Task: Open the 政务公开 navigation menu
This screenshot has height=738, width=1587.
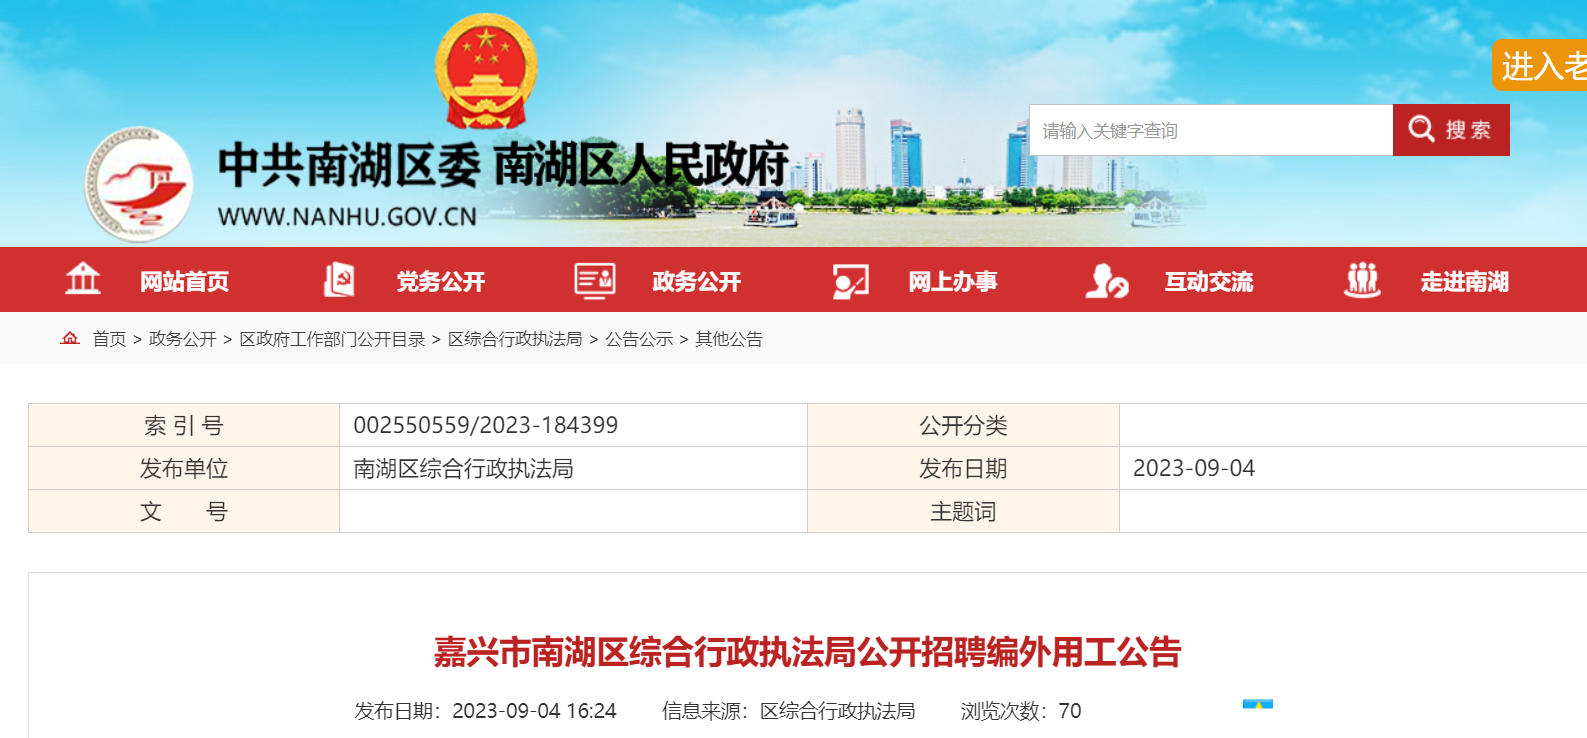Action: [x=697, y=282]
